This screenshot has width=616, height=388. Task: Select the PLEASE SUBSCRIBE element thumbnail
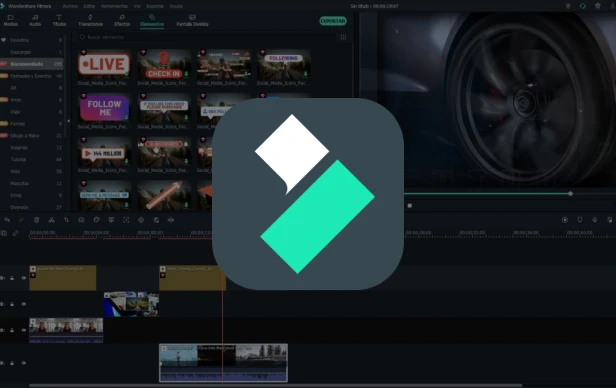point(164,108)
